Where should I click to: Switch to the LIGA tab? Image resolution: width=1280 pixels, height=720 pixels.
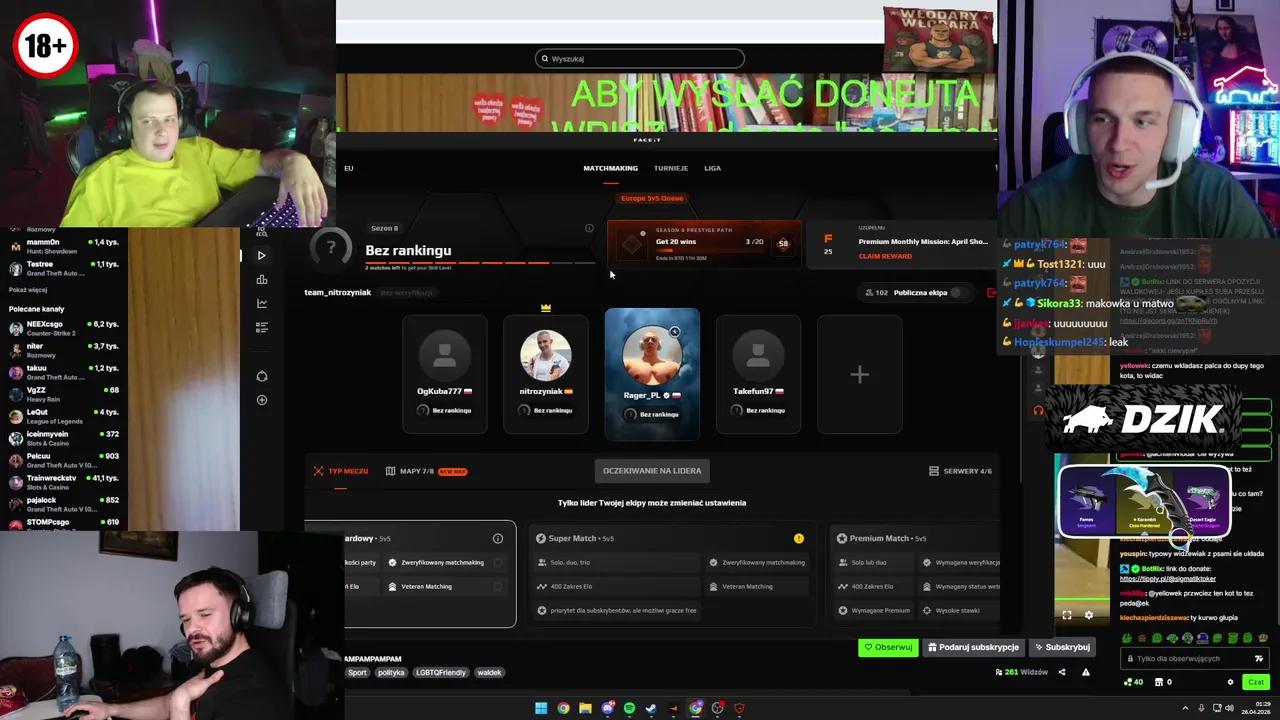pyautogui.click(x=712, y=168)
